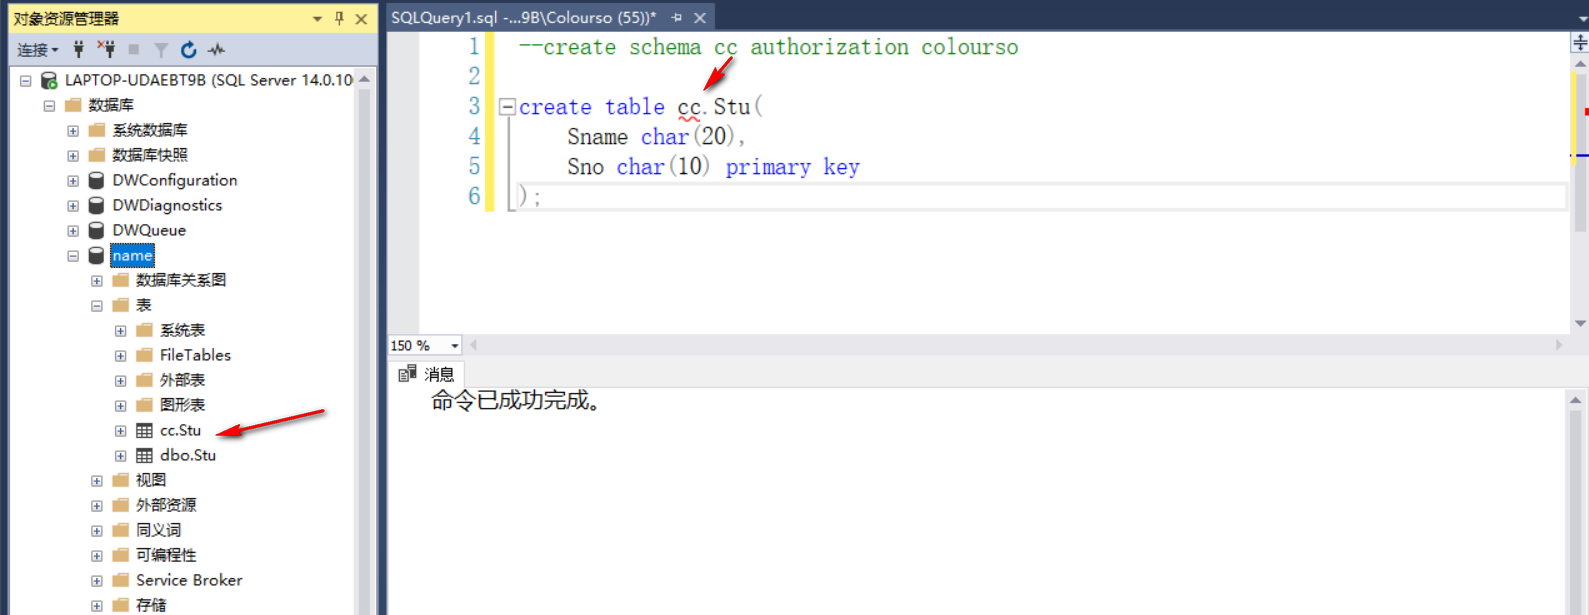Click the Disconnect plug icon with red X
Image resolution: width=1589 pixels, height=615 pixels.
tap(106, 49)
